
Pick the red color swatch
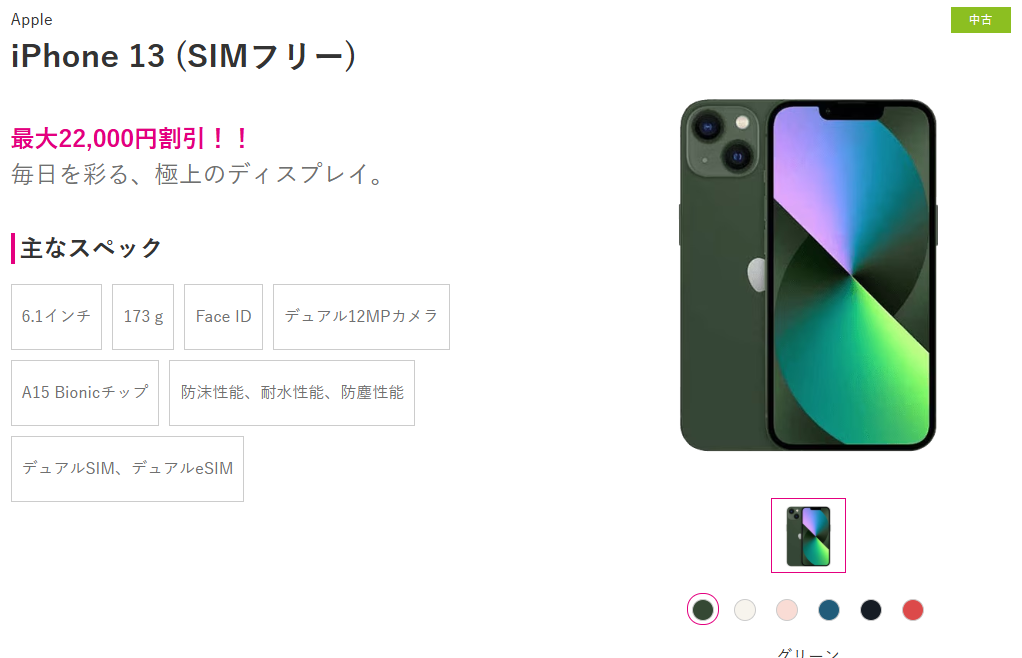click(912, 610)
